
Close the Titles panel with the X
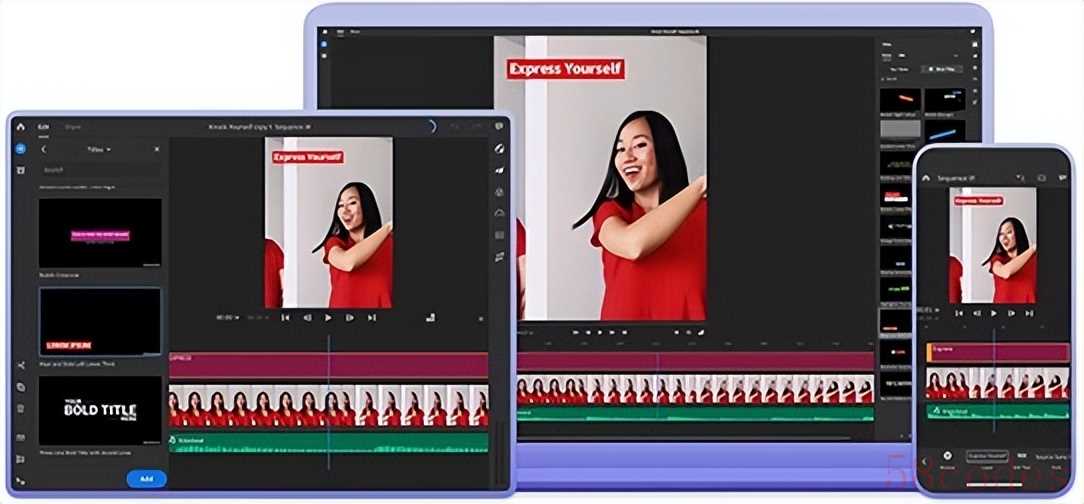(156, 149)
